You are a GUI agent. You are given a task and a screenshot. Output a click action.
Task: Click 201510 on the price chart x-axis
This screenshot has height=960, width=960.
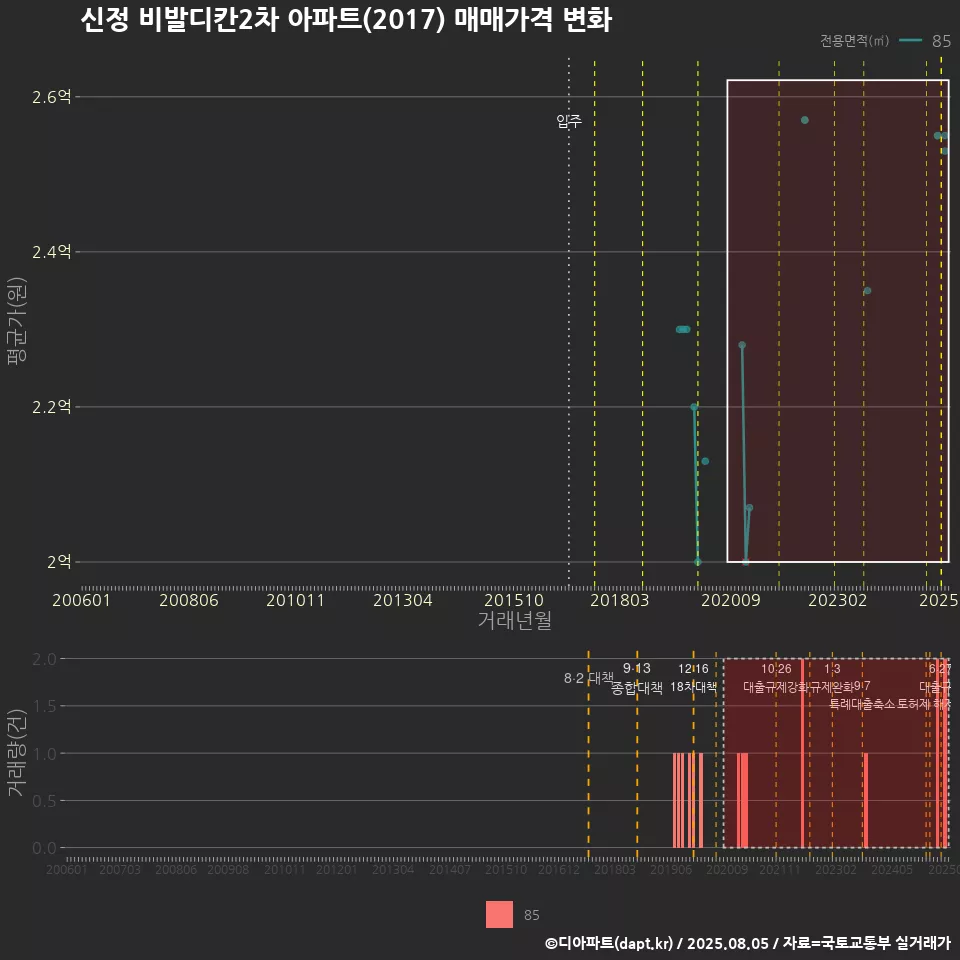coord(514,600)
